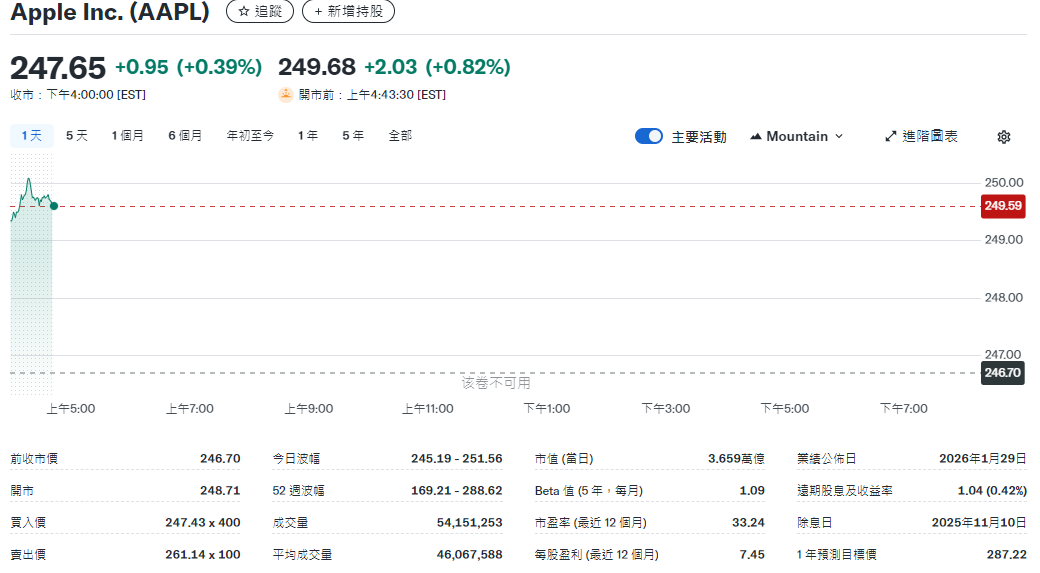
Task: Click the 下午1:00 time axis label
Action: point(547,409)
